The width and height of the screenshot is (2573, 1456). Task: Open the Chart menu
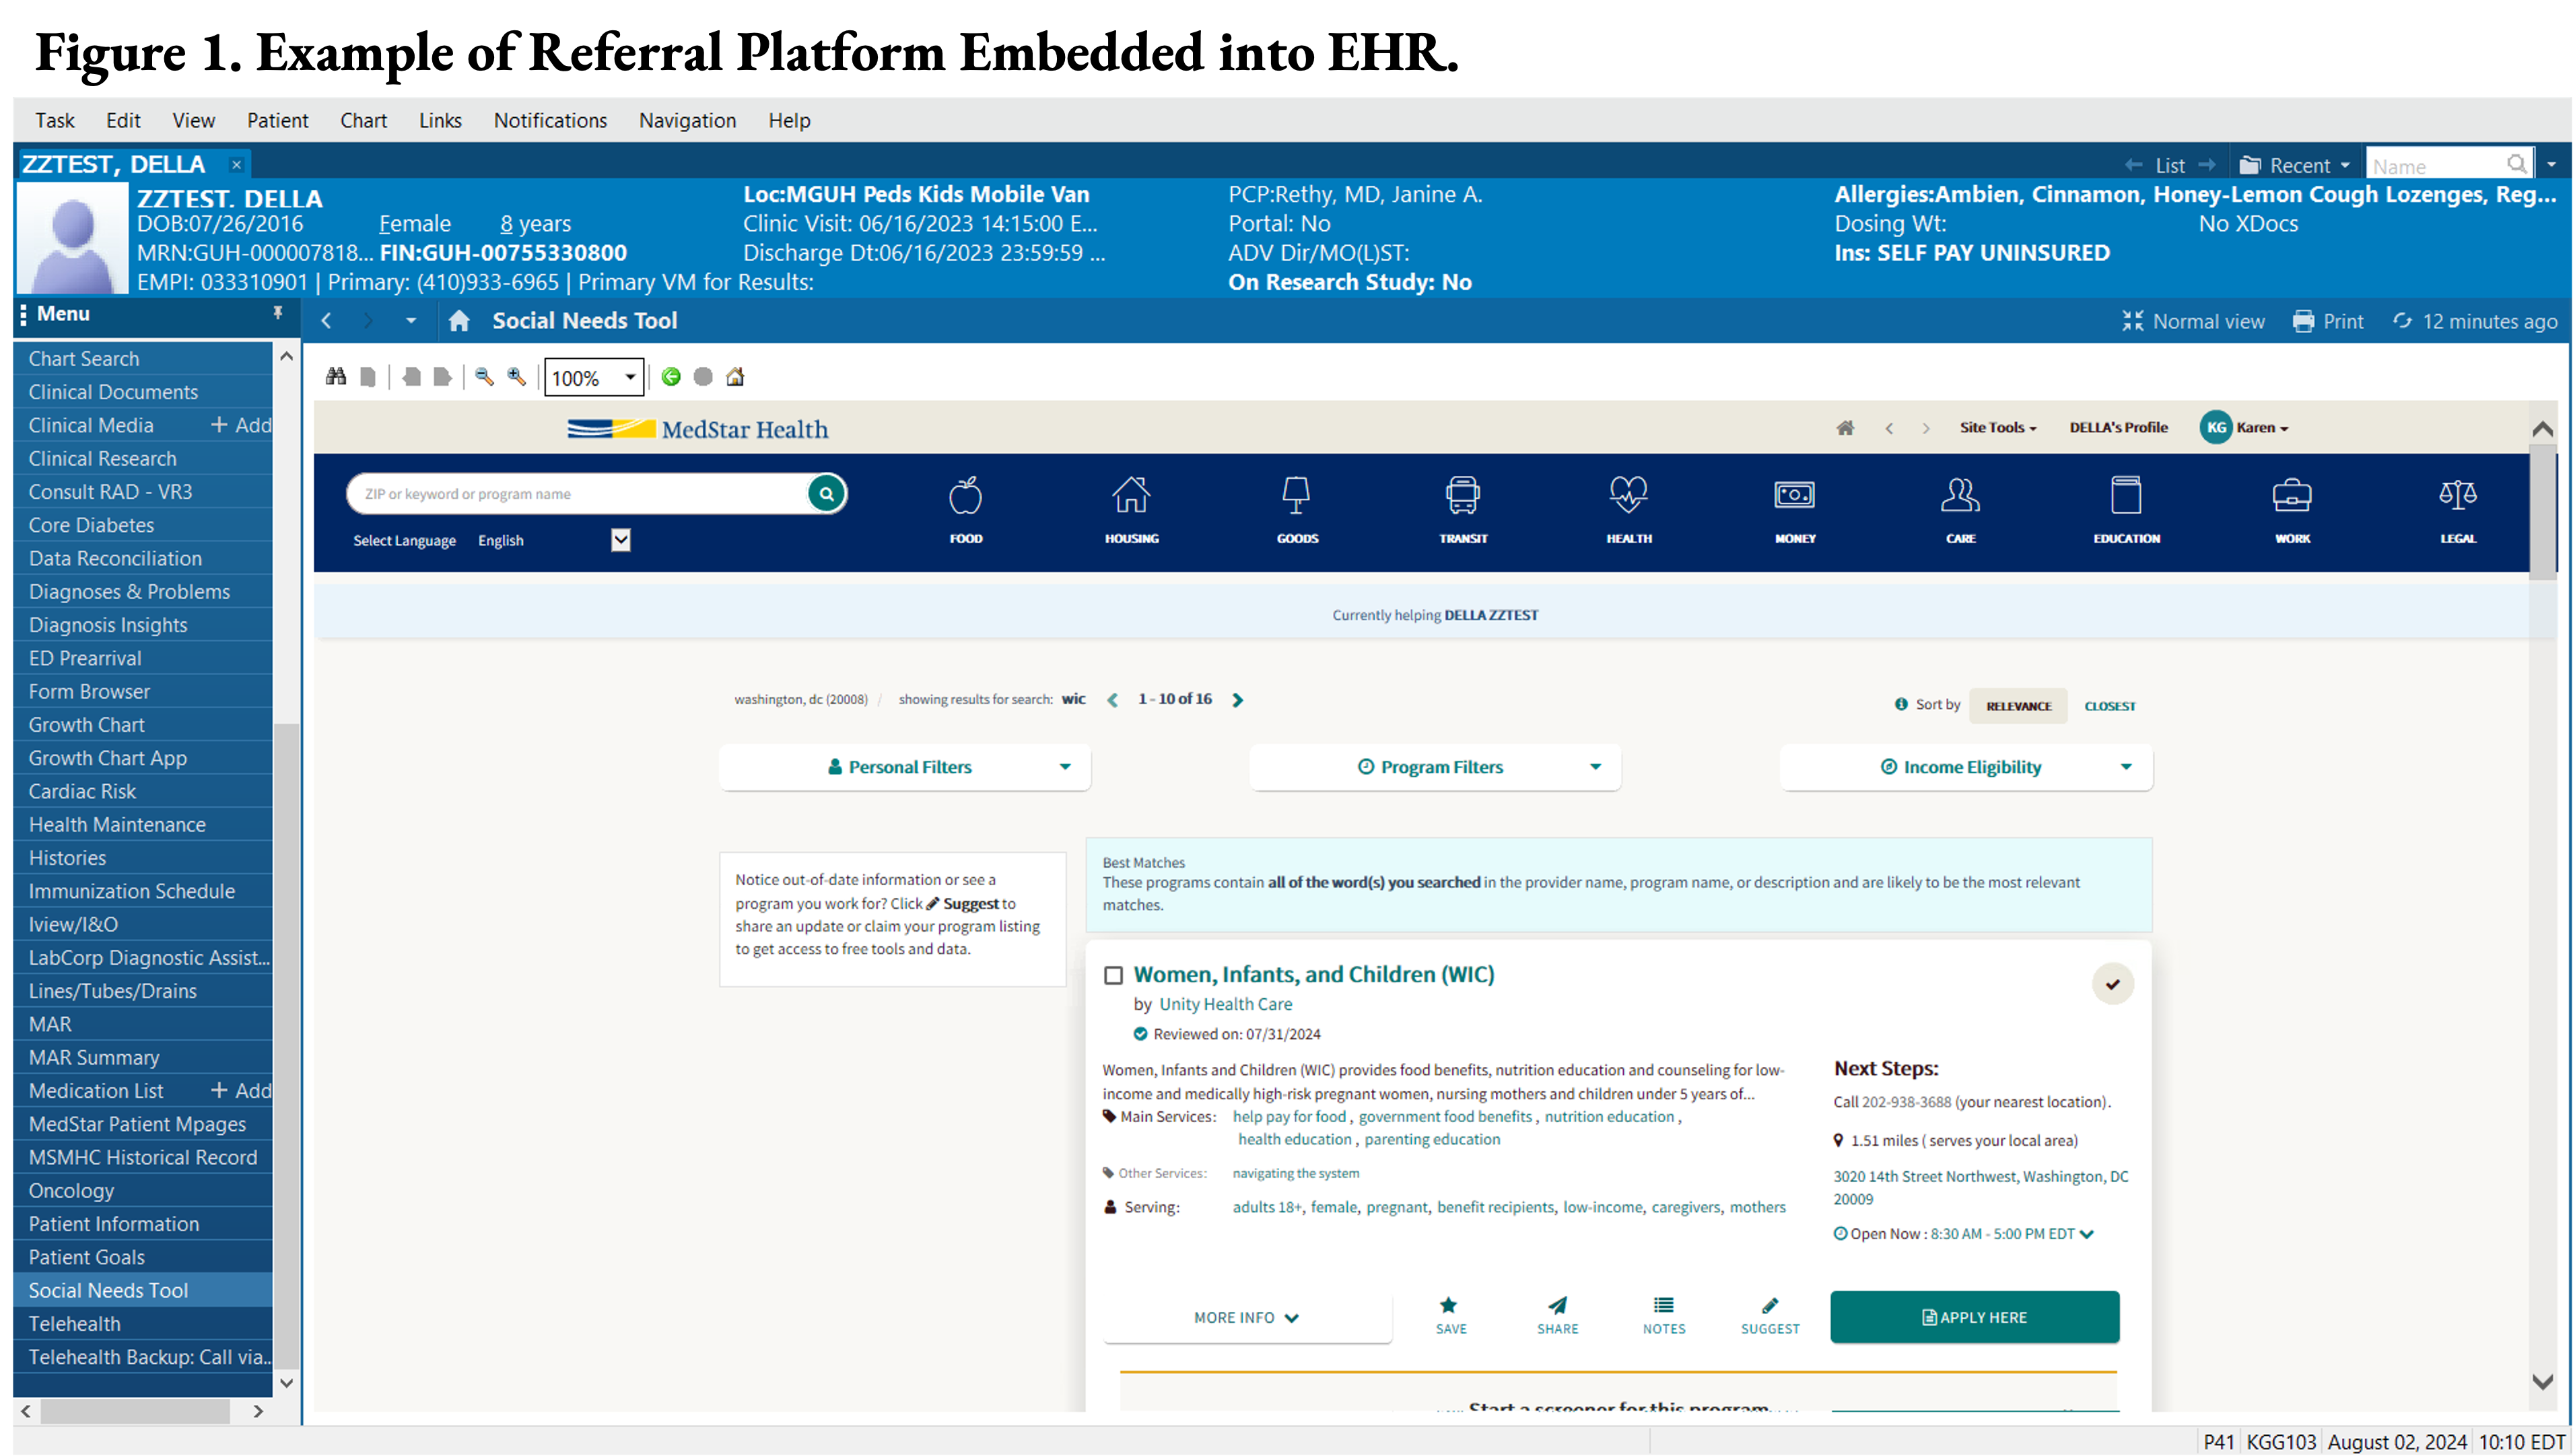tap(363, 120)
